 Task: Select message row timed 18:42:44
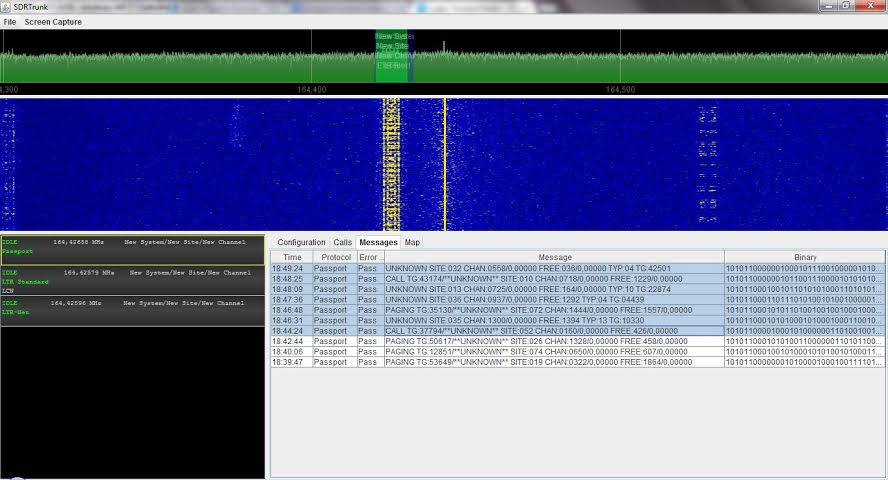(578, 341)
